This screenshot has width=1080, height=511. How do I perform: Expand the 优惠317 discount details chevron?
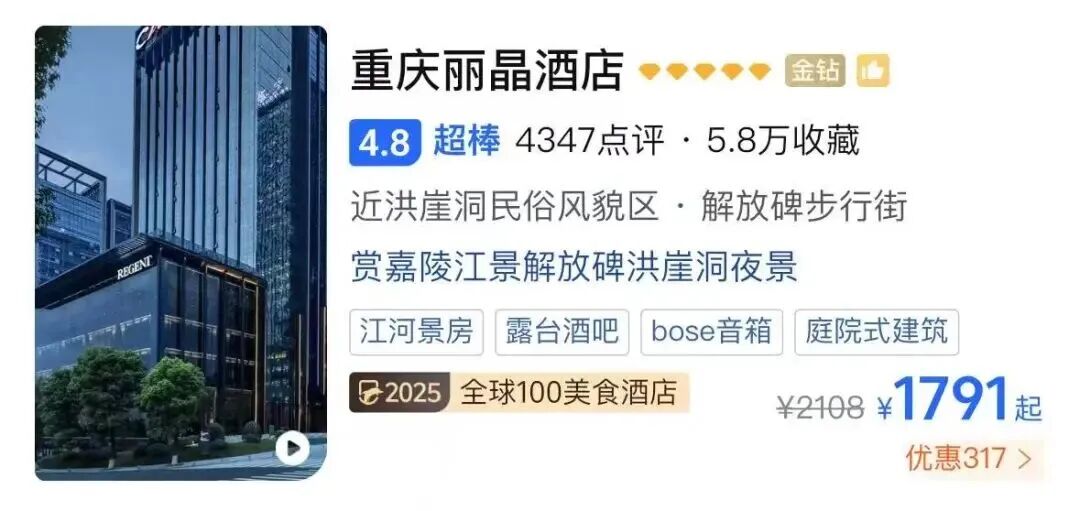(x=1024, y=459)
